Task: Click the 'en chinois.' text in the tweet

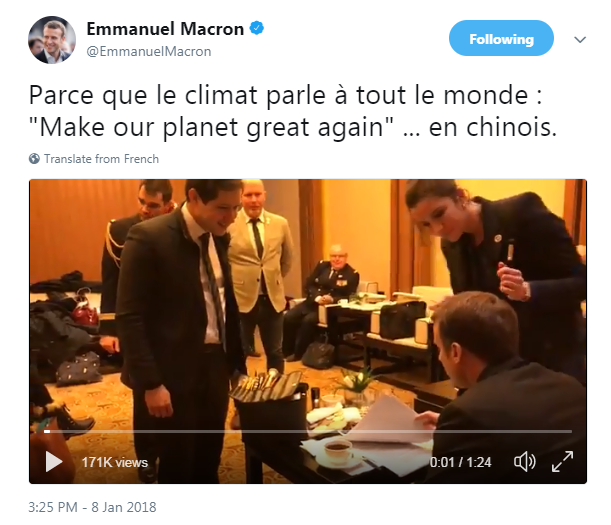Action: (x=493, y=127)
